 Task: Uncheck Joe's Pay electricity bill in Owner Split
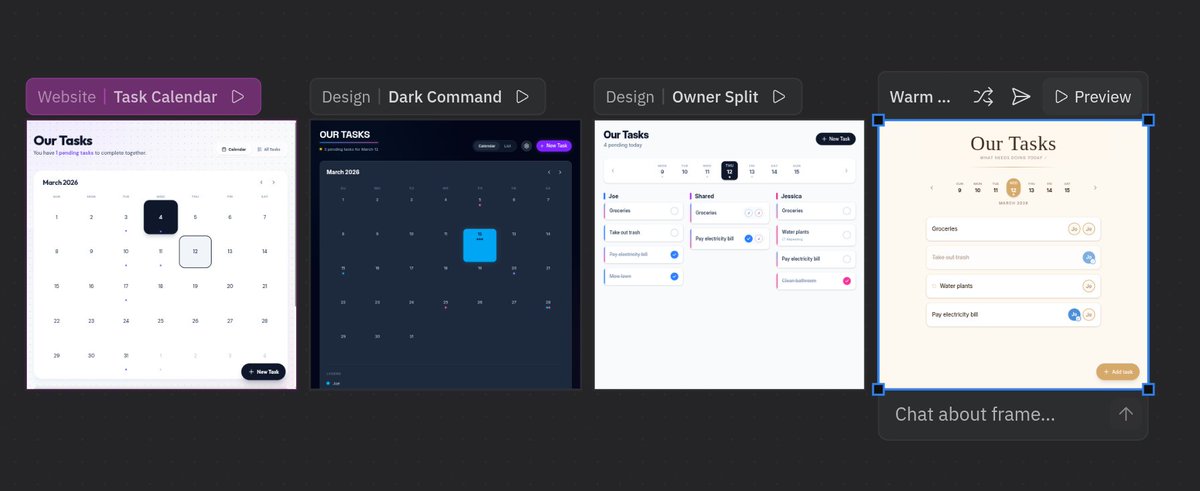674,255
